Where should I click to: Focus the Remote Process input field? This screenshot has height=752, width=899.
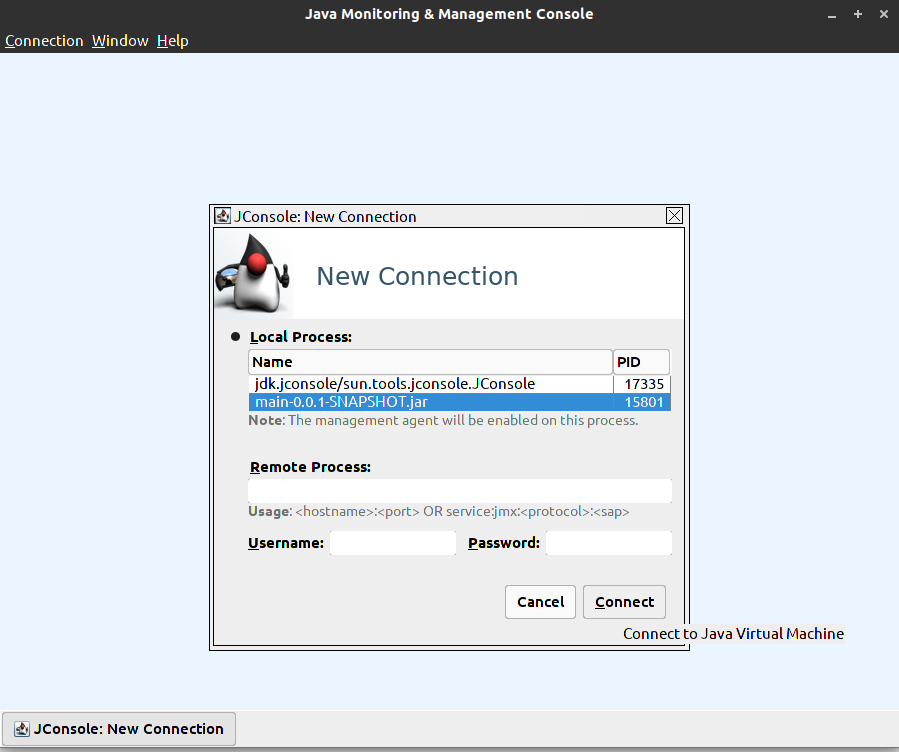(460, 491)
